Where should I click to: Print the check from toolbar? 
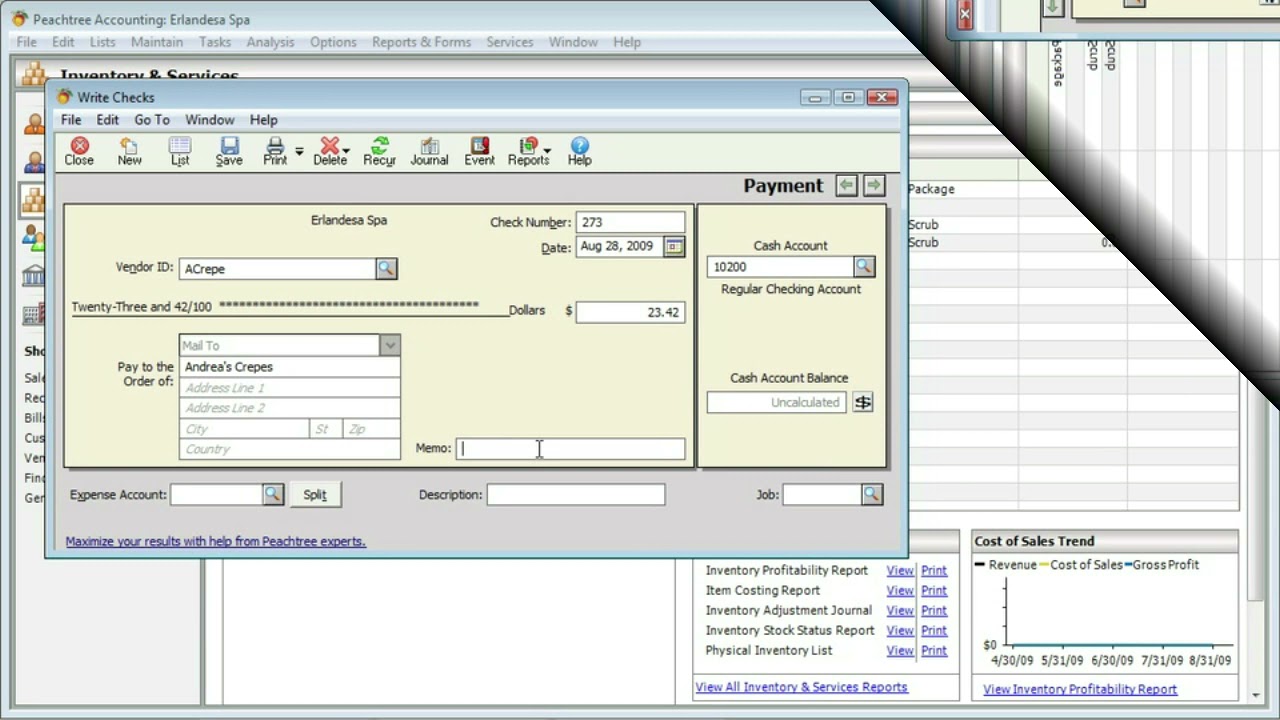coord(275,152)
